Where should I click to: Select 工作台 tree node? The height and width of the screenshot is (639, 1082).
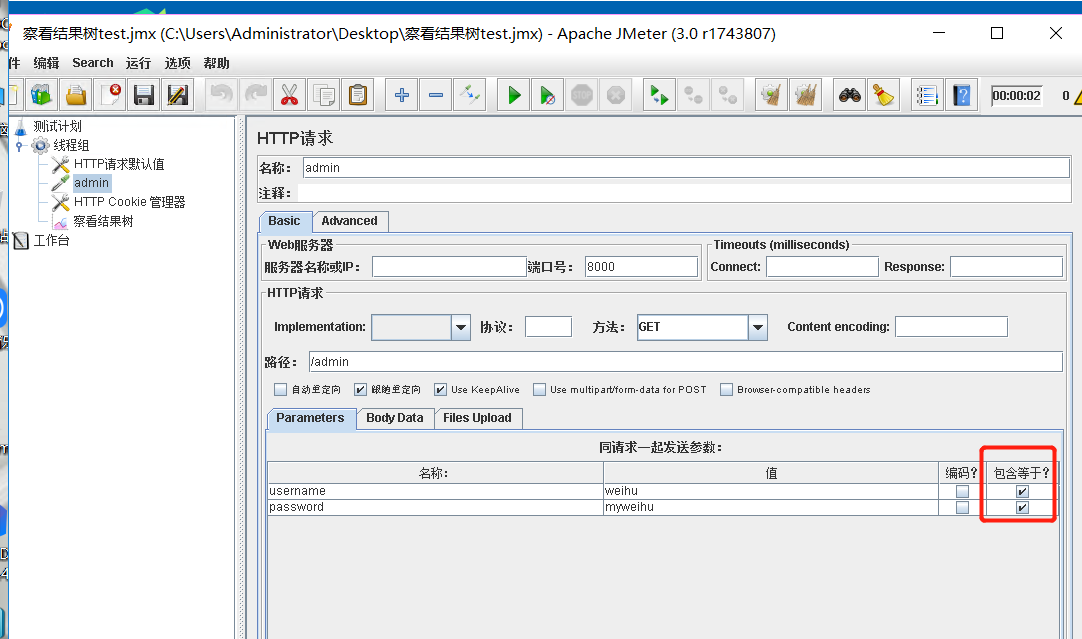pyautogui.click(x=51, y=240)
